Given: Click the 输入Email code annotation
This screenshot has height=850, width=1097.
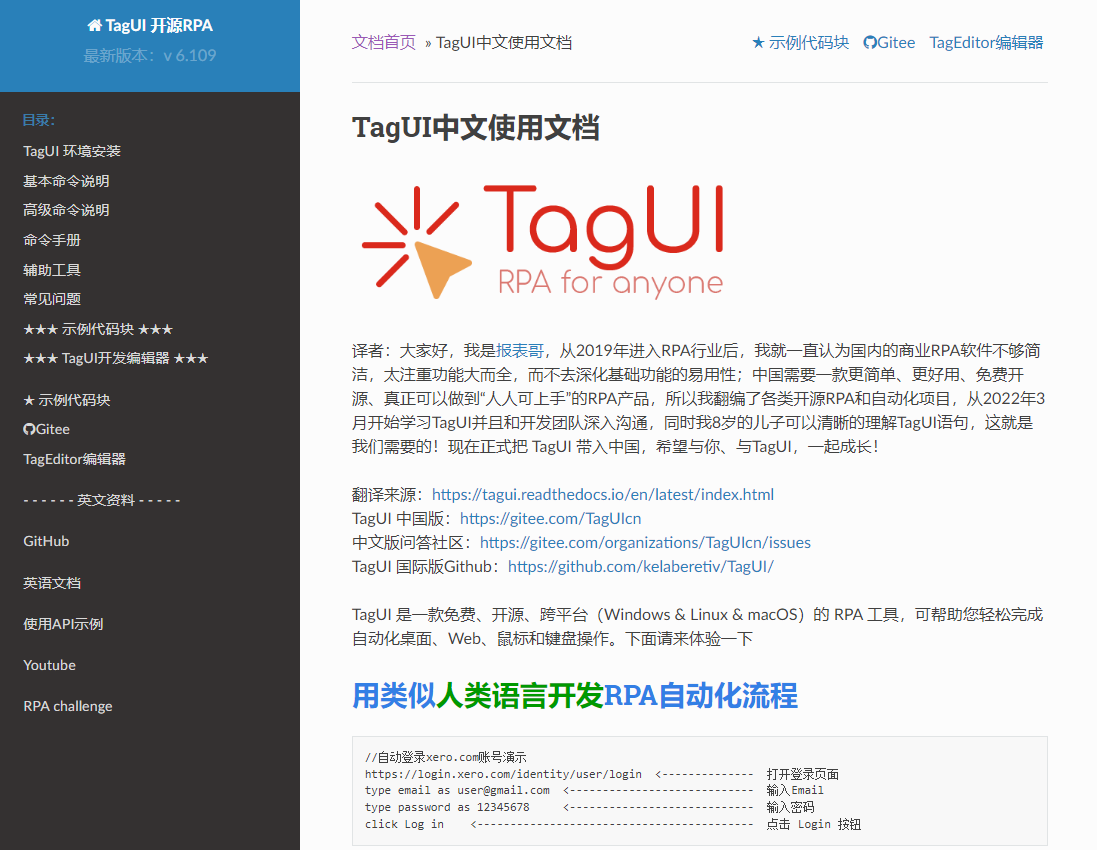Looking at the screenshot, I should [795, 791].
